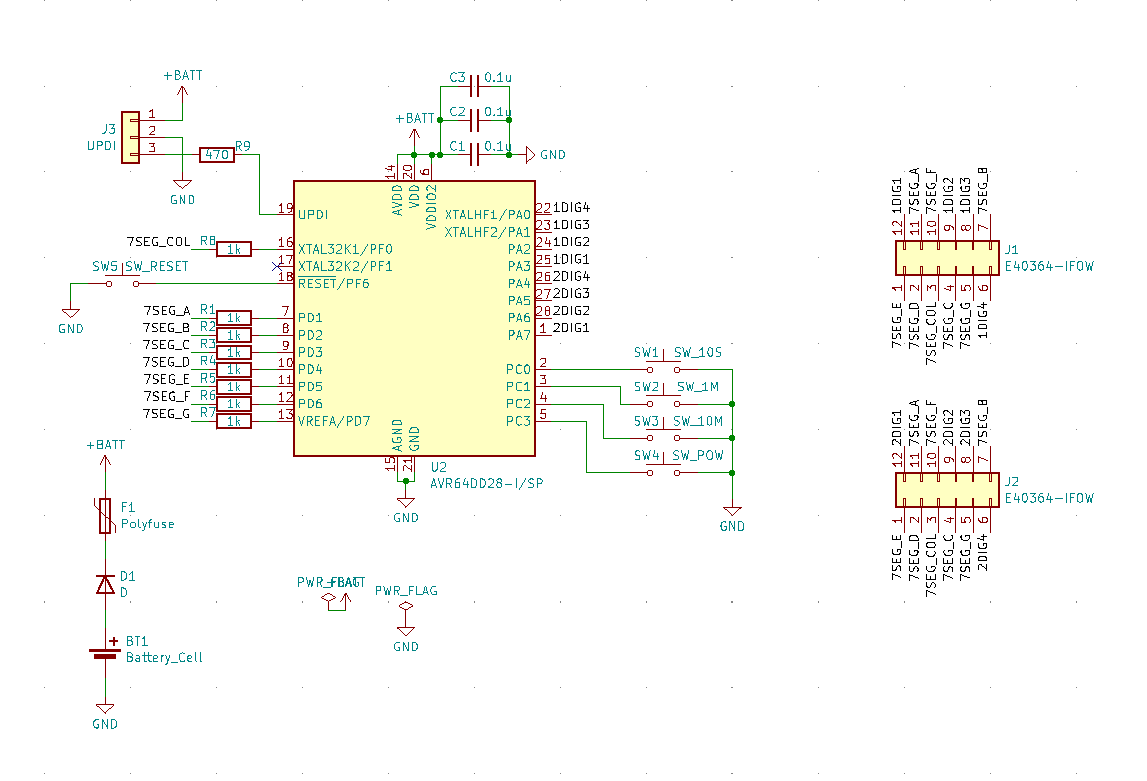Screen dimensions: 1147x781
Task: Click the no-connect marker on XTAL32K2/PF1
Action: pyautogui.click(x=277, y=267)
